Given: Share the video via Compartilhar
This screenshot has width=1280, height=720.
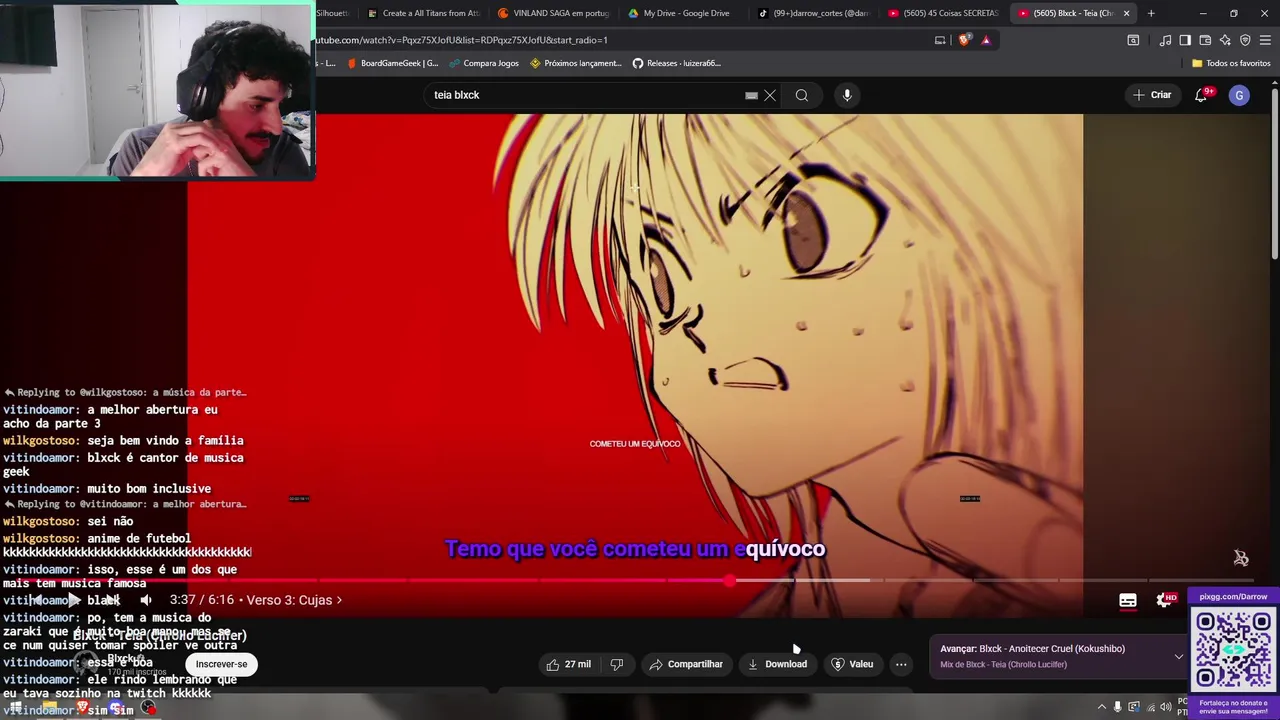Looking at the screenshot, I should [686, 664].
